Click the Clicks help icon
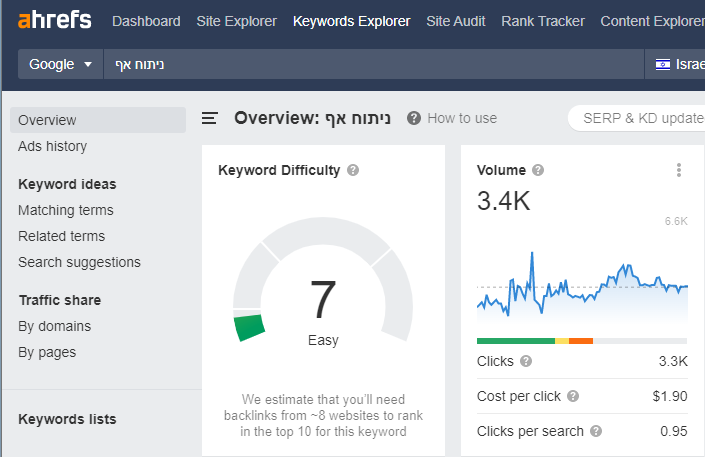Image resolution: width=705 pixels, height=457 pixels. coord(526,361)
